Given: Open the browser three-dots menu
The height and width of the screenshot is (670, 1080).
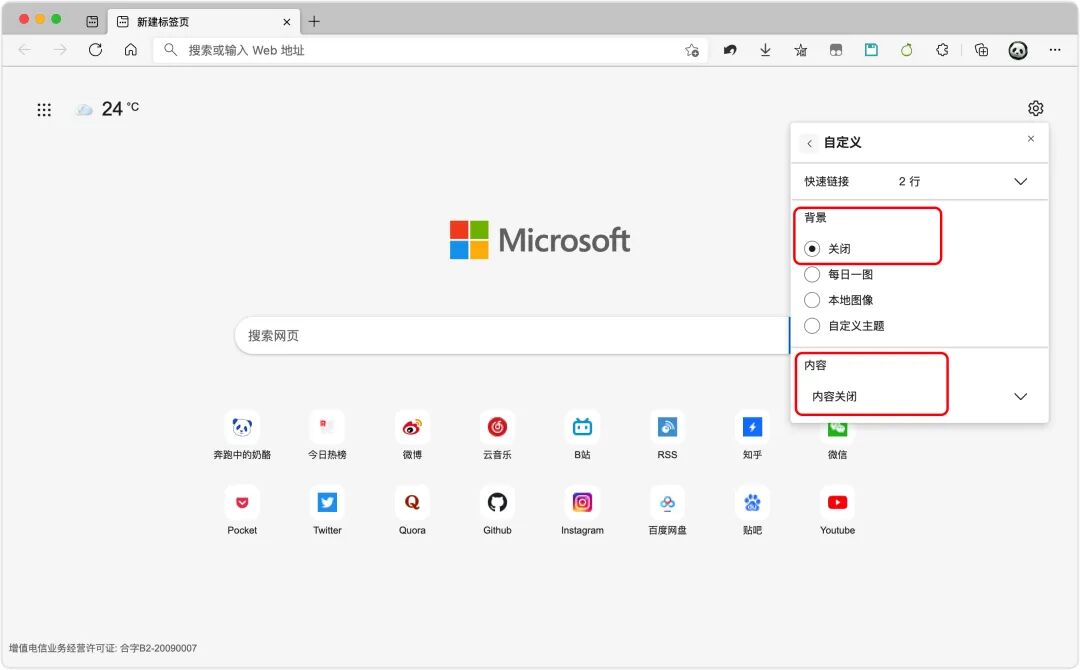Looking at the screenshot, I should [1055, 50].
